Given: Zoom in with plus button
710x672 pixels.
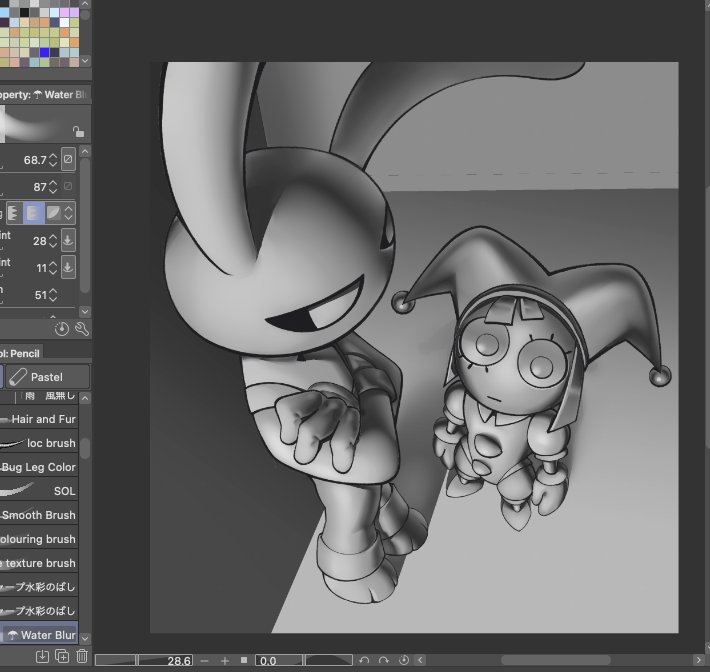Looking at the screenshot, I should pyautogui.click(x=225, y=661).
